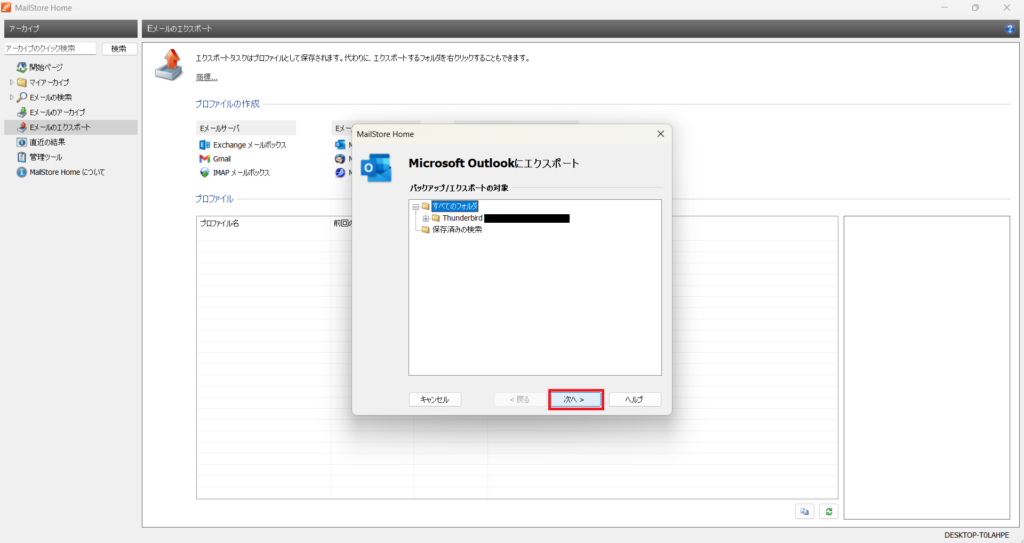Click the large export arrow icon
1024x543 pixels.
169,65
